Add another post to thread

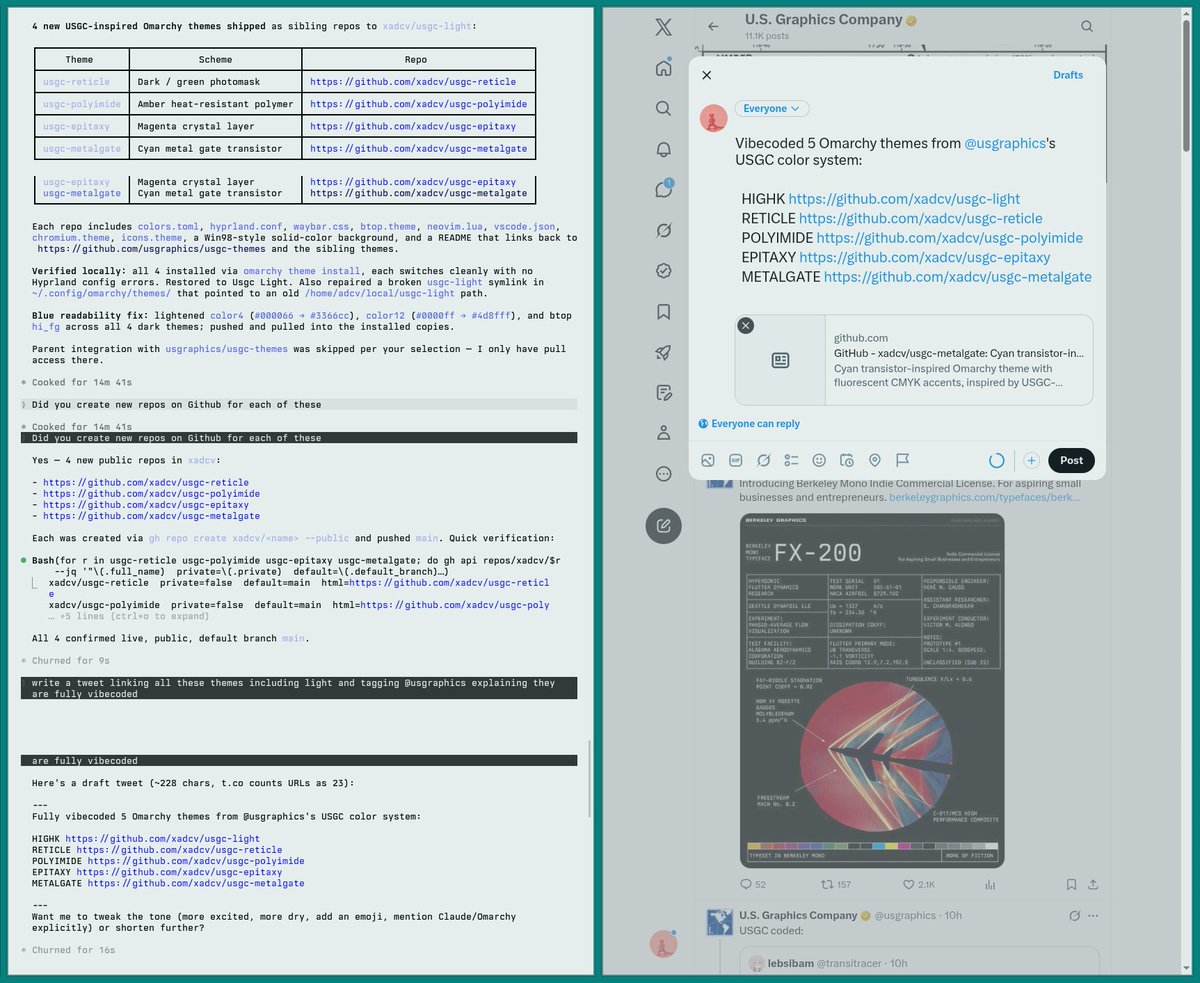click(1031, 460)
